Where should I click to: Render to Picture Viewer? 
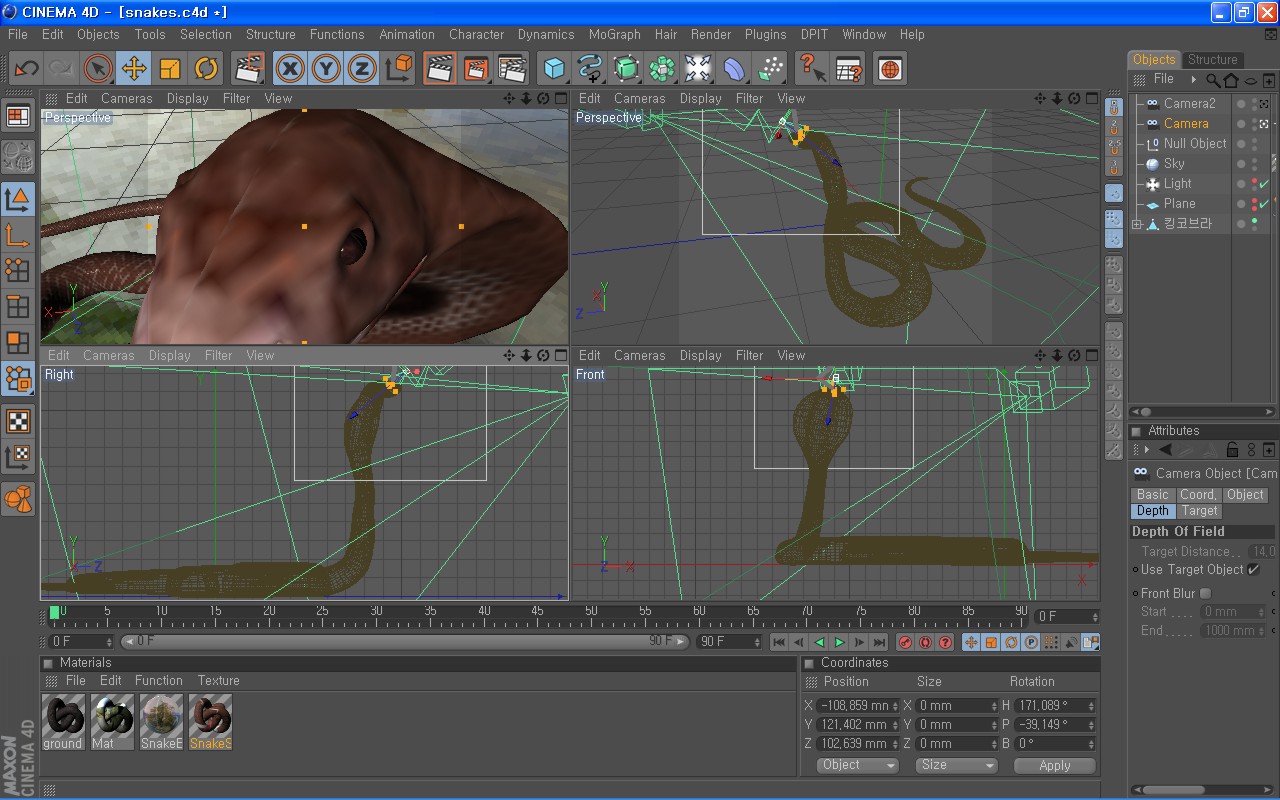[x=475, y=69]
